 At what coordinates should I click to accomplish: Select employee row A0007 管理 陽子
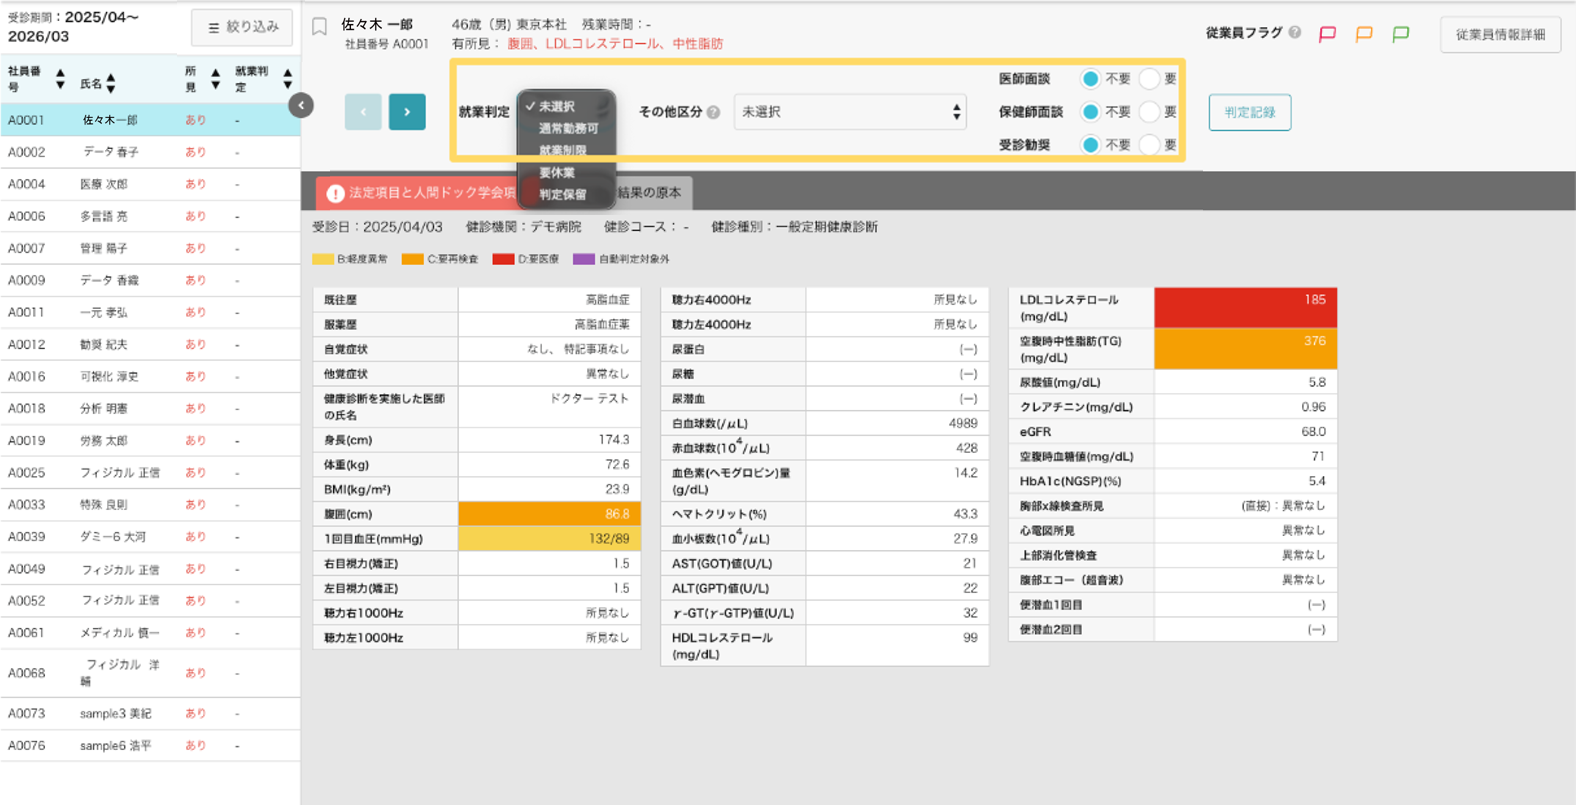click(x=150, y=248)
